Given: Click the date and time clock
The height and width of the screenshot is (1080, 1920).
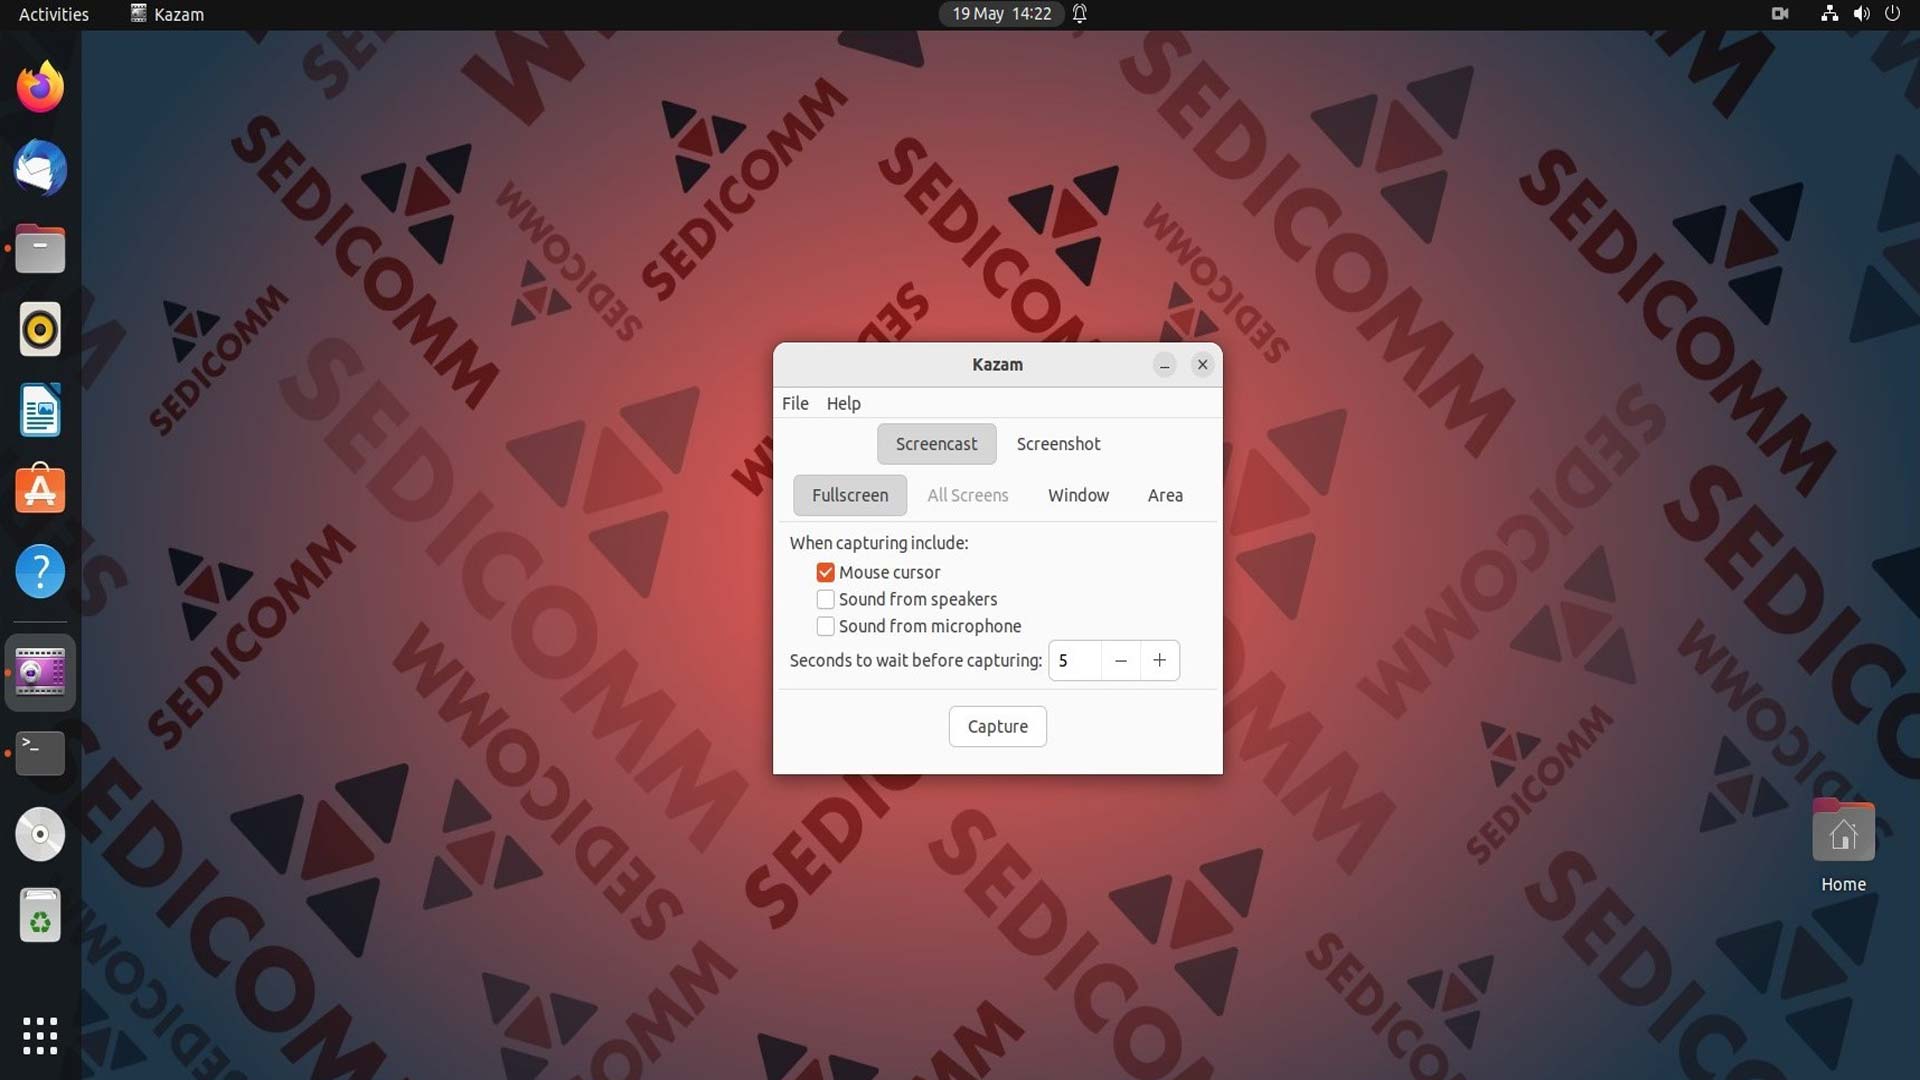Looking at the screenshot, I should coord(1001,14).
